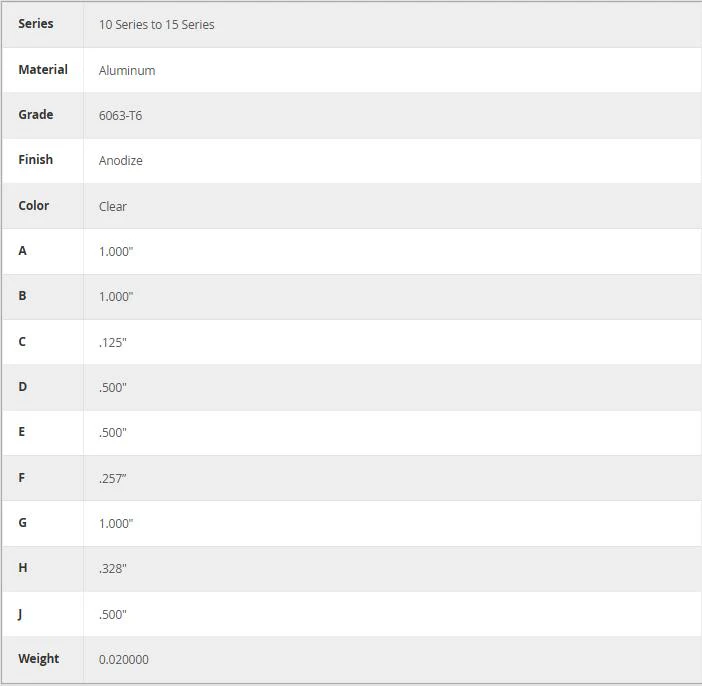Click the Series row label

click(36, 24)
